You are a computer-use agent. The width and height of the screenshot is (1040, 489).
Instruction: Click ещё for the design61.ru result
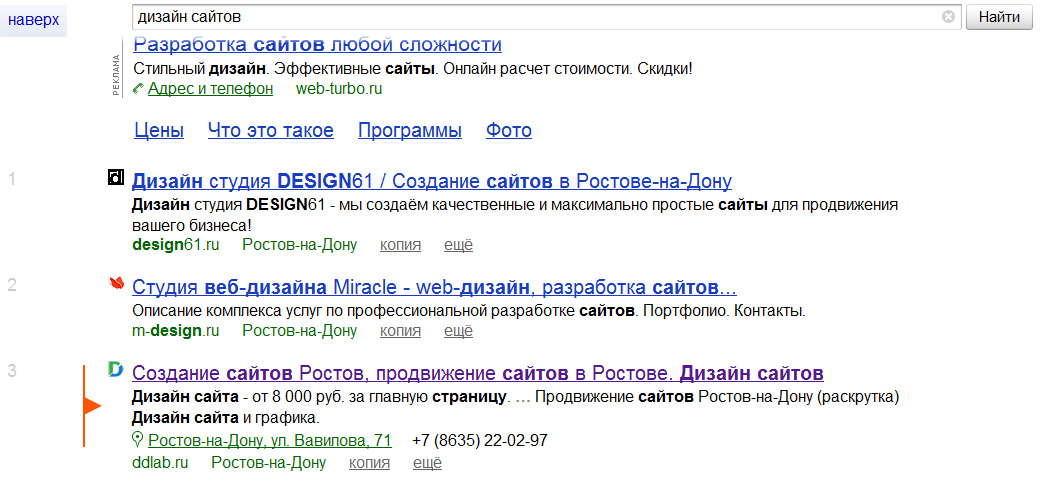[x=458, y=245]
